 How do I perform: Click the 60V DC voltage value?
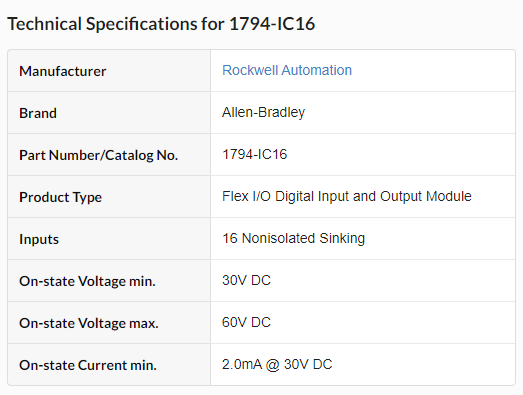246,323
